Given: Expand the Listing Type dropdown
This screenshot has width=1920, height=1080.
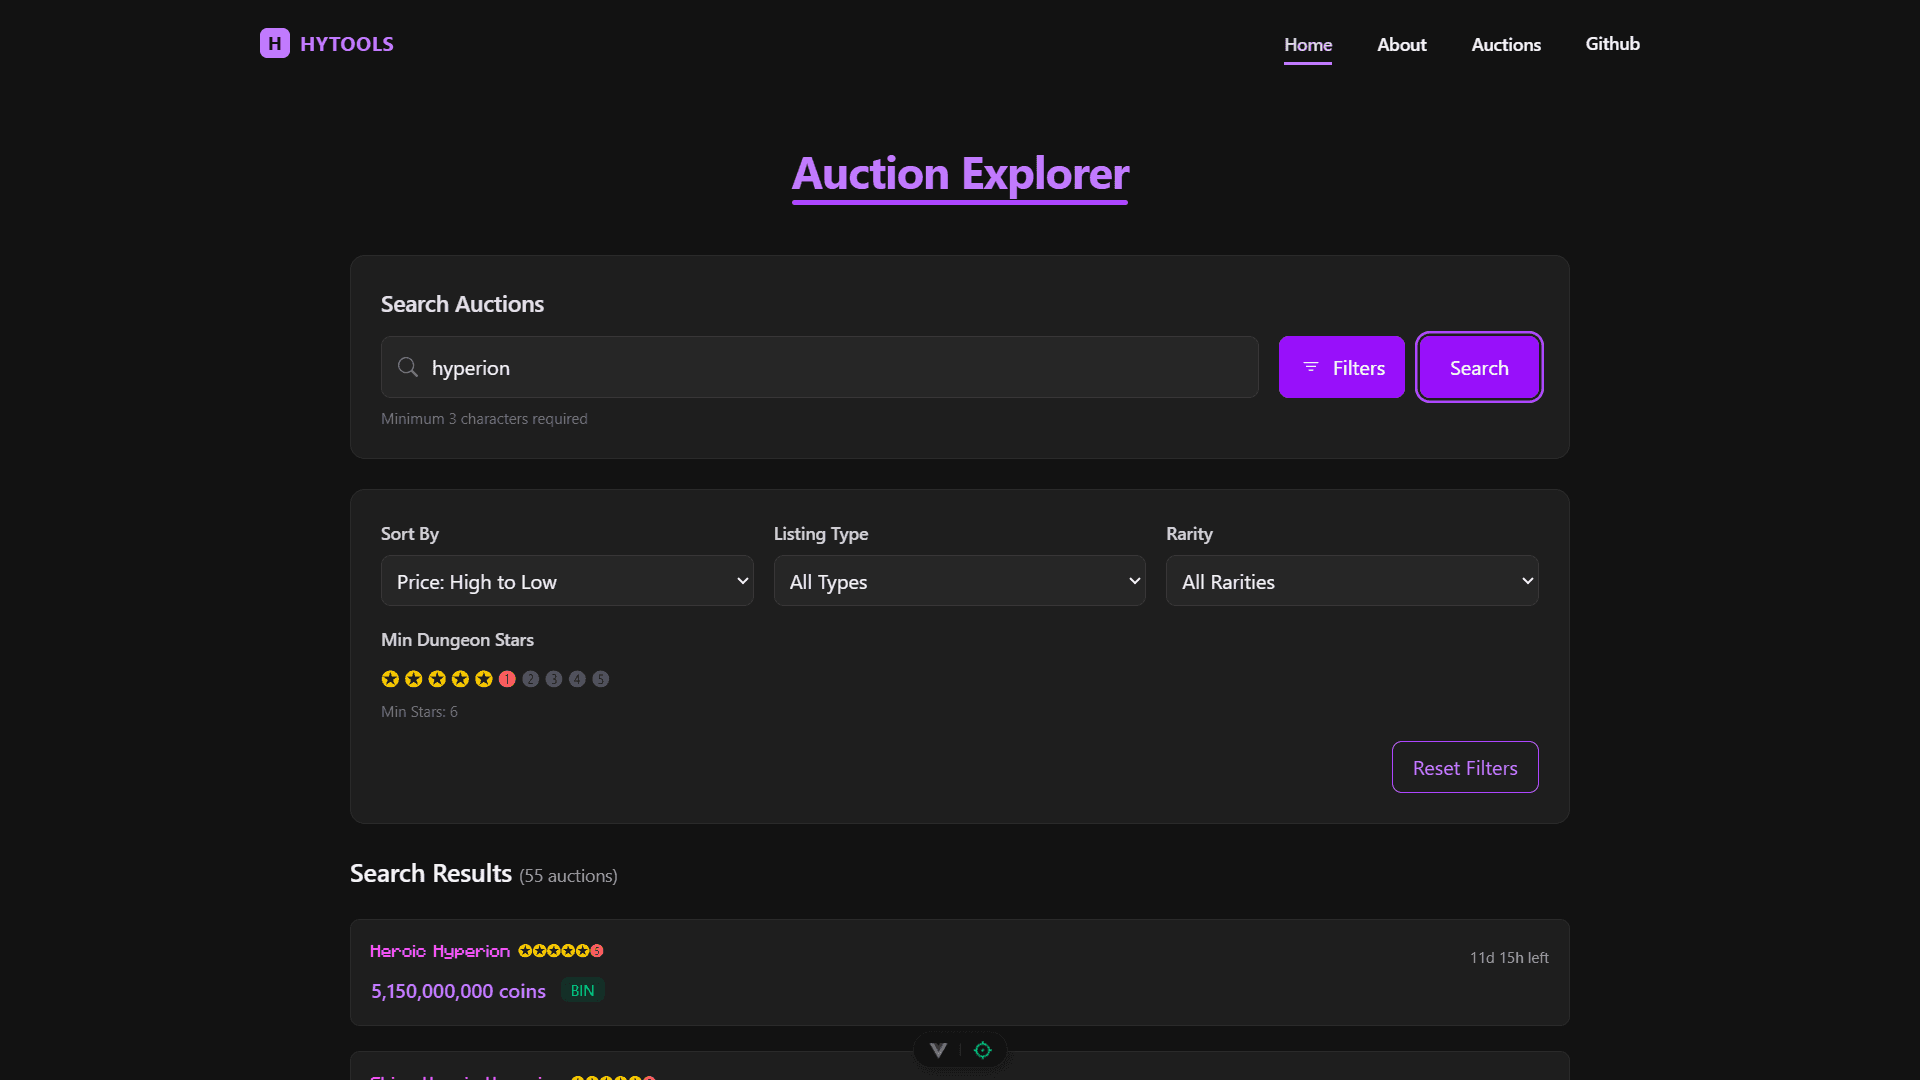Looking at the screenshot, I should click(x=959, y=581).
